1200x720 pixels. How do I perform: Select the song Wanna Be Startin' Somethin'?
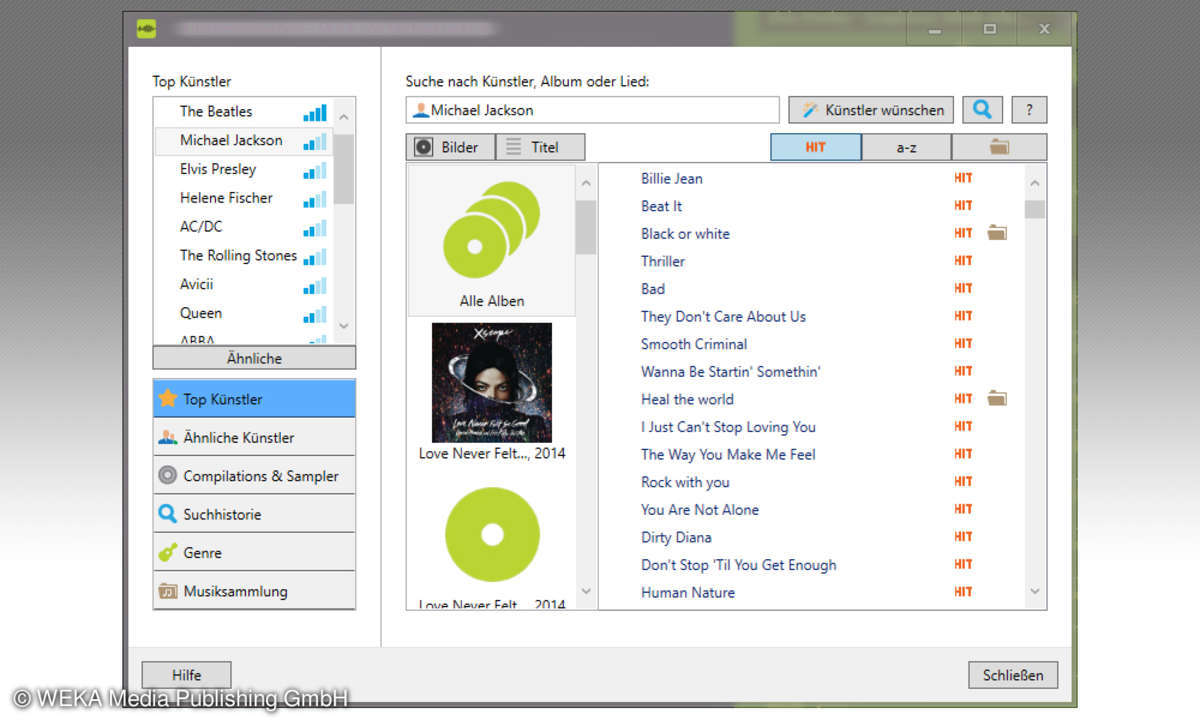point(731,371)
